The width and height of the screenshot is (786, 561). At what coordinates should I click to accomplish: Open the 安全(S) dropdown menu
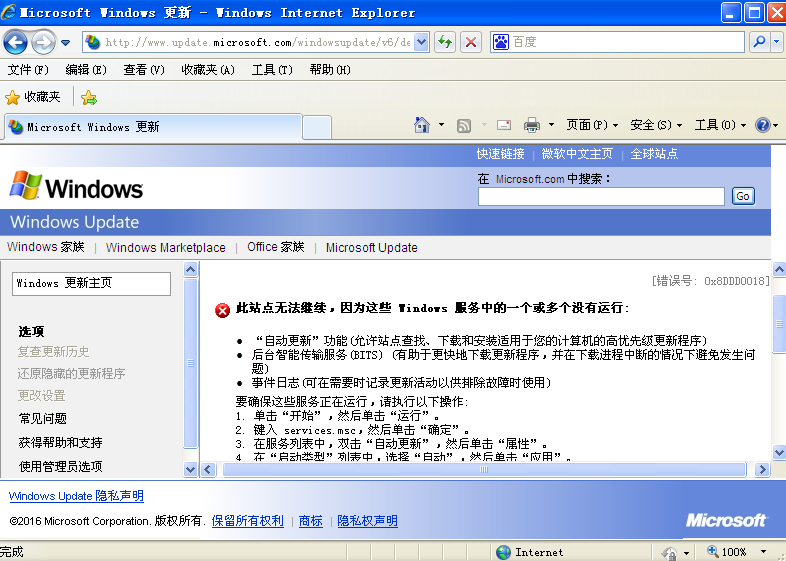(656, 125)
